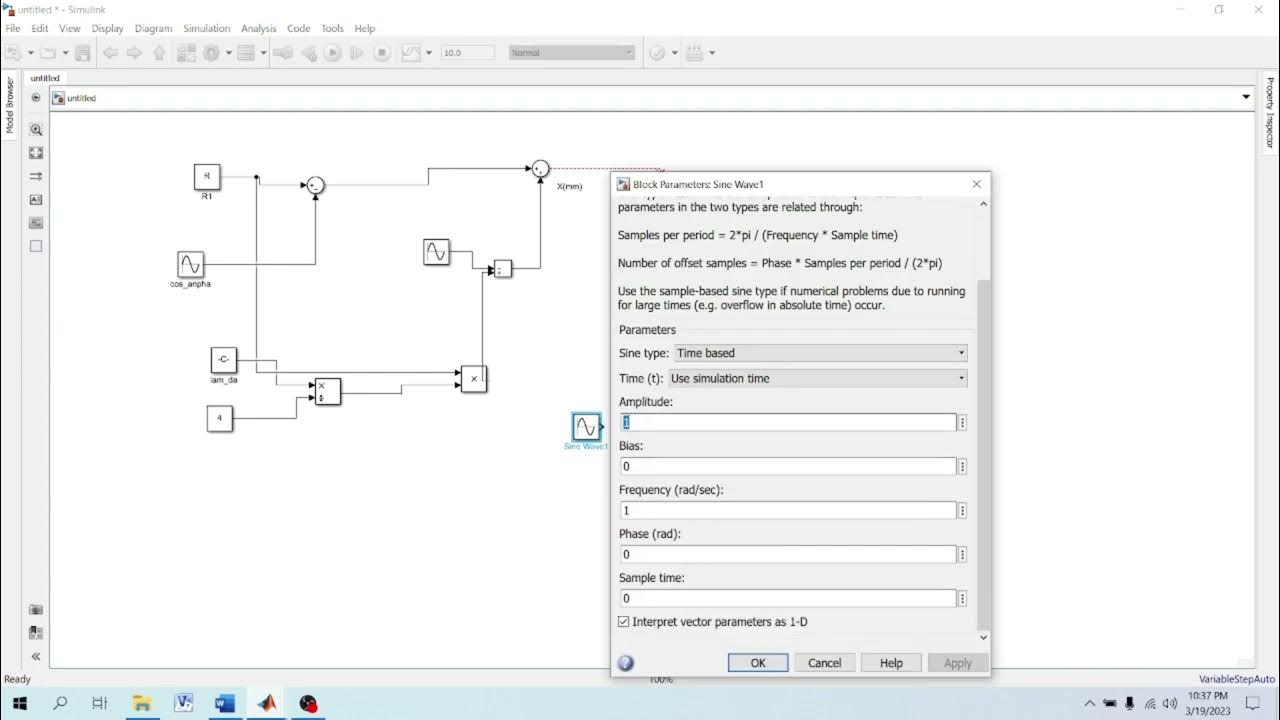Click the Forward navigation arrow in toolbar
Image resolution: width=1280 pixels, height=720 pixels.
click(x=134, y=53)
